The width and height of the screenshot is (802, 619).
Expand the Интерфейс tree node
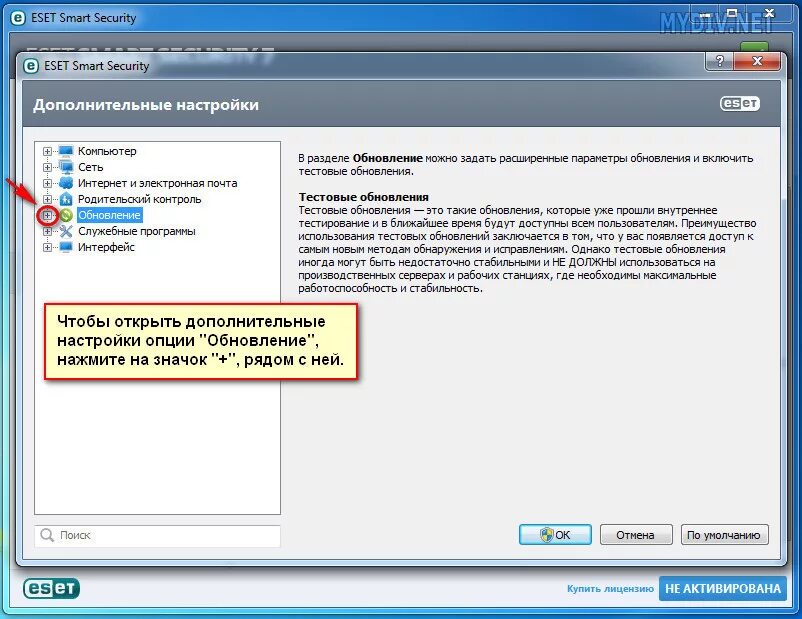coord(47,247)
